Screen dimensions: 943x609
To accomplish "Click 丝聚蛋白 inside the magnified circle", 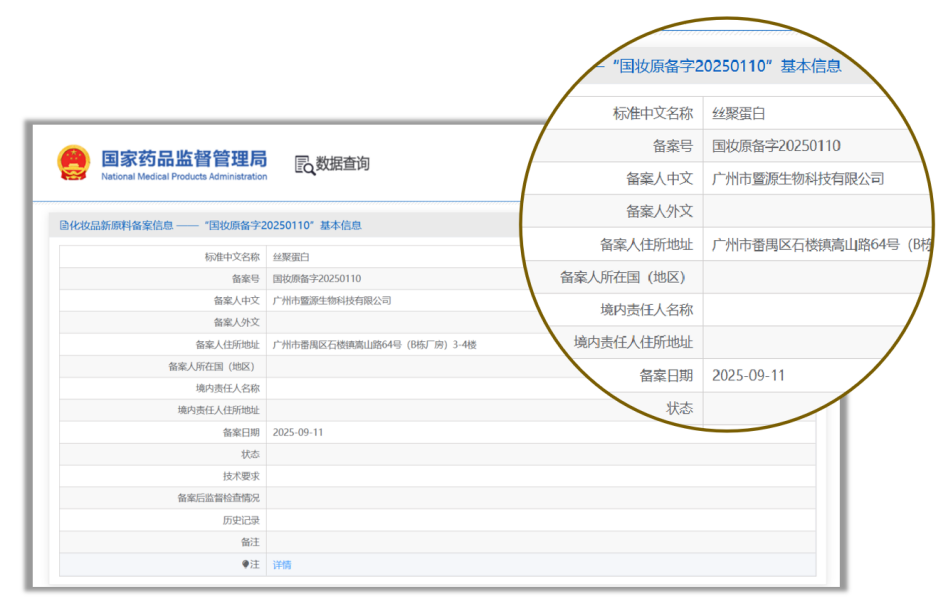I will (x=739, y=114).
